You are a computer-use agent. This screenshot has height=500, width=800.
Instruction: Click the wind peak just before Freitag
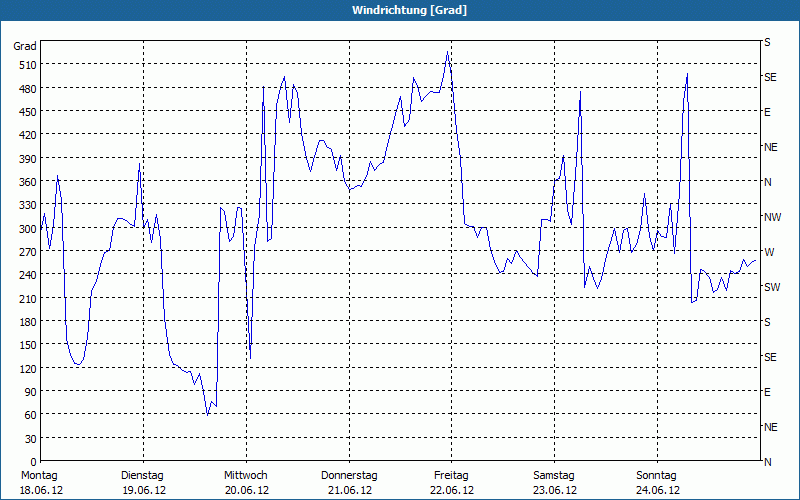coord(447,52)
